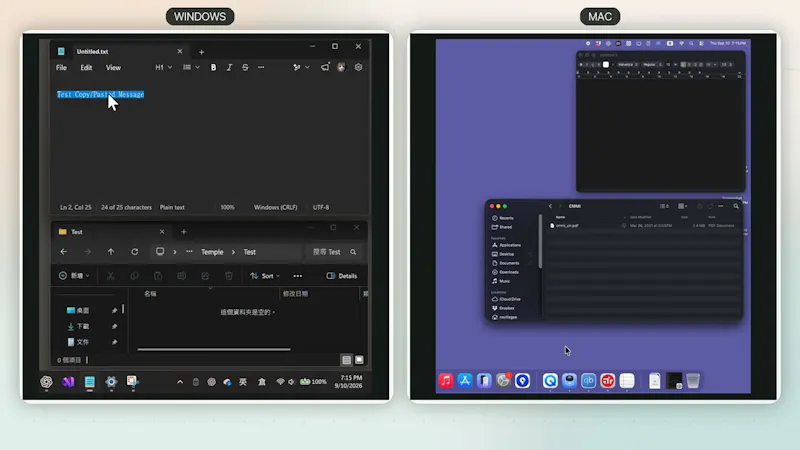Image resolution: width=800 pixels, height=450 pixels.
Task: Click the Search Test input field
Action: 334,252
